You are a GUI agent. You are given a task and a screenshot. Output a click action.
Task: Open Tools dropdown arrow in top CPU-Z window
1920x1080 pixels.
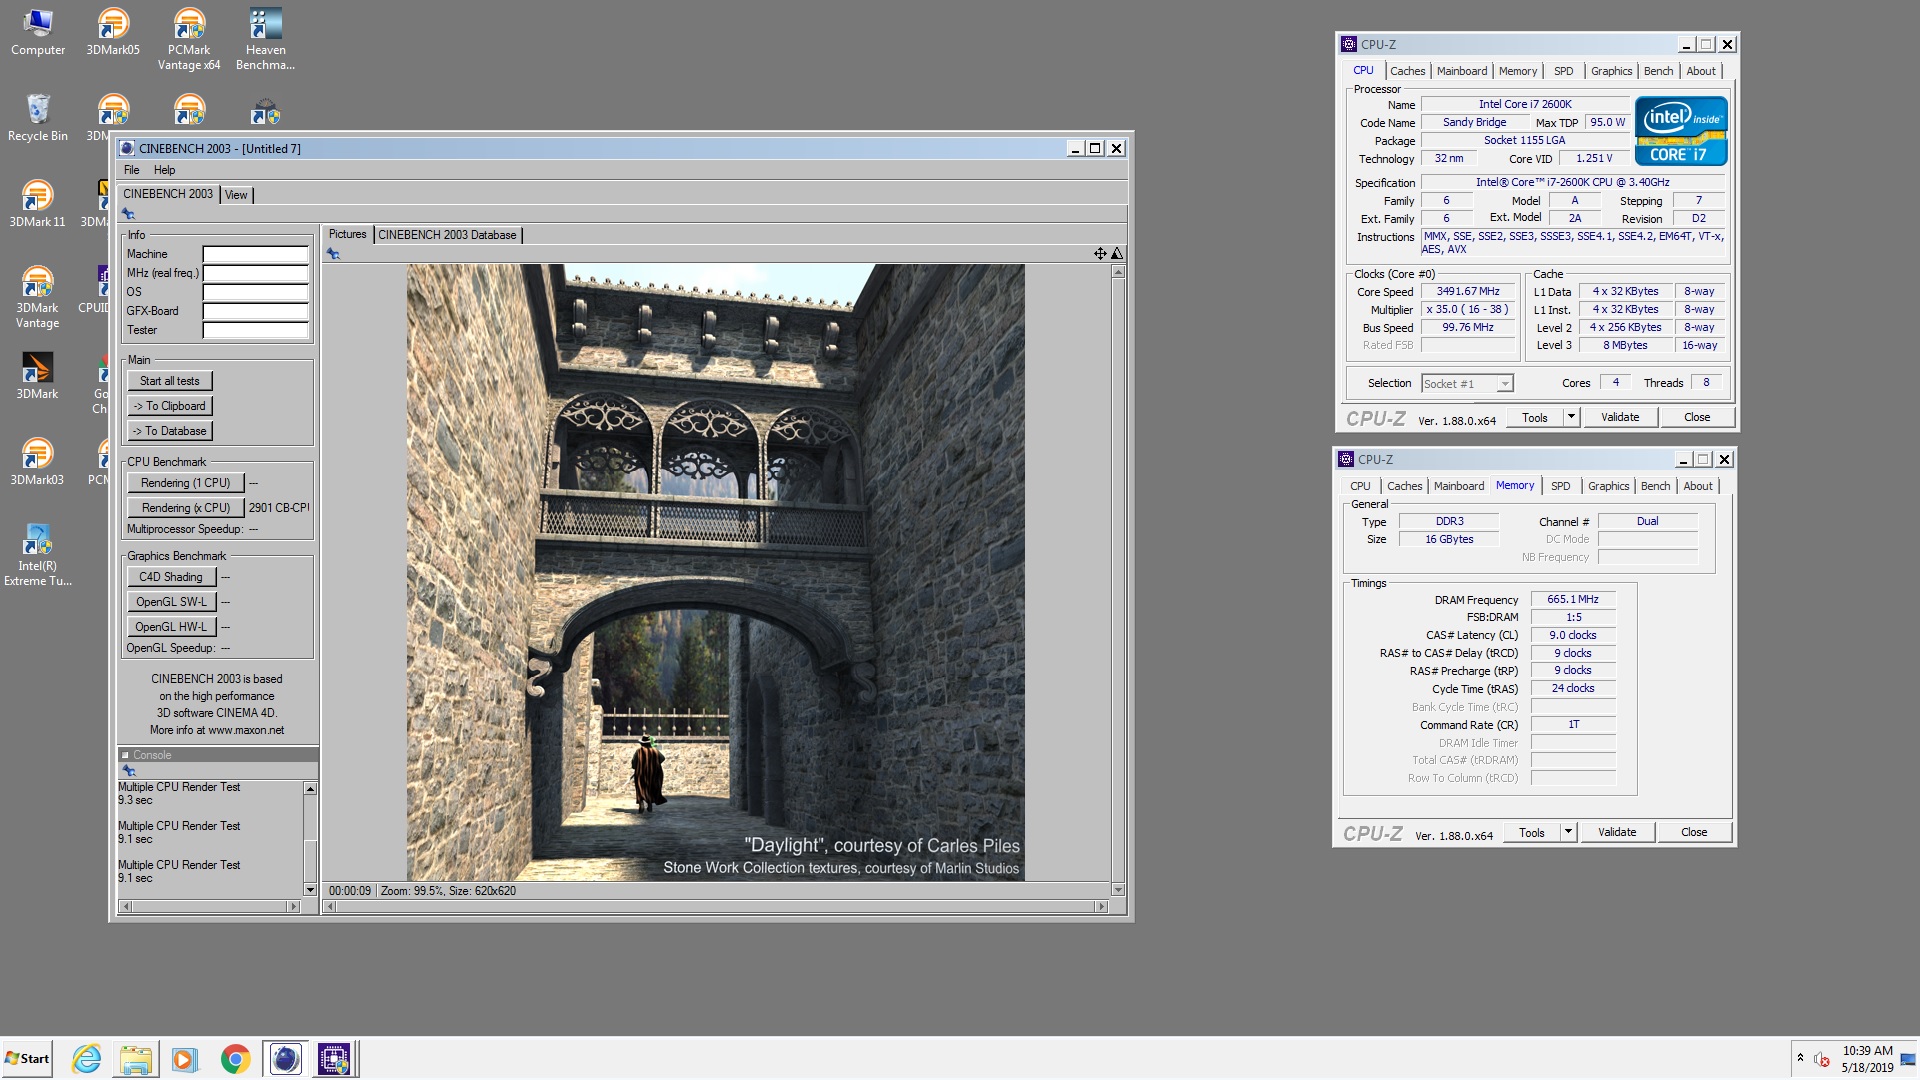(x=1571, y=417)
